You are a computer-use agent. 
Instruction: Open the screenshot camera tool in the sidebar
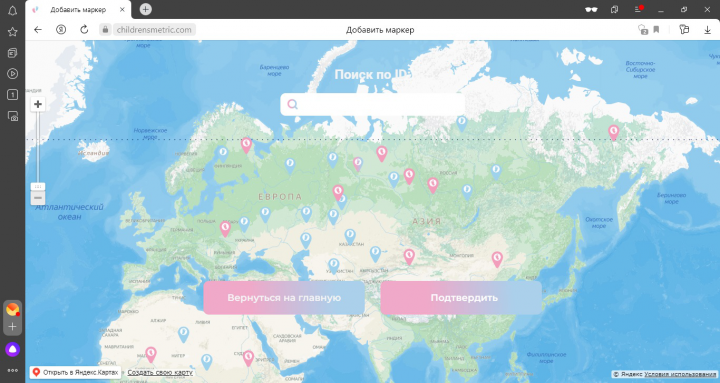pos(13,116)
